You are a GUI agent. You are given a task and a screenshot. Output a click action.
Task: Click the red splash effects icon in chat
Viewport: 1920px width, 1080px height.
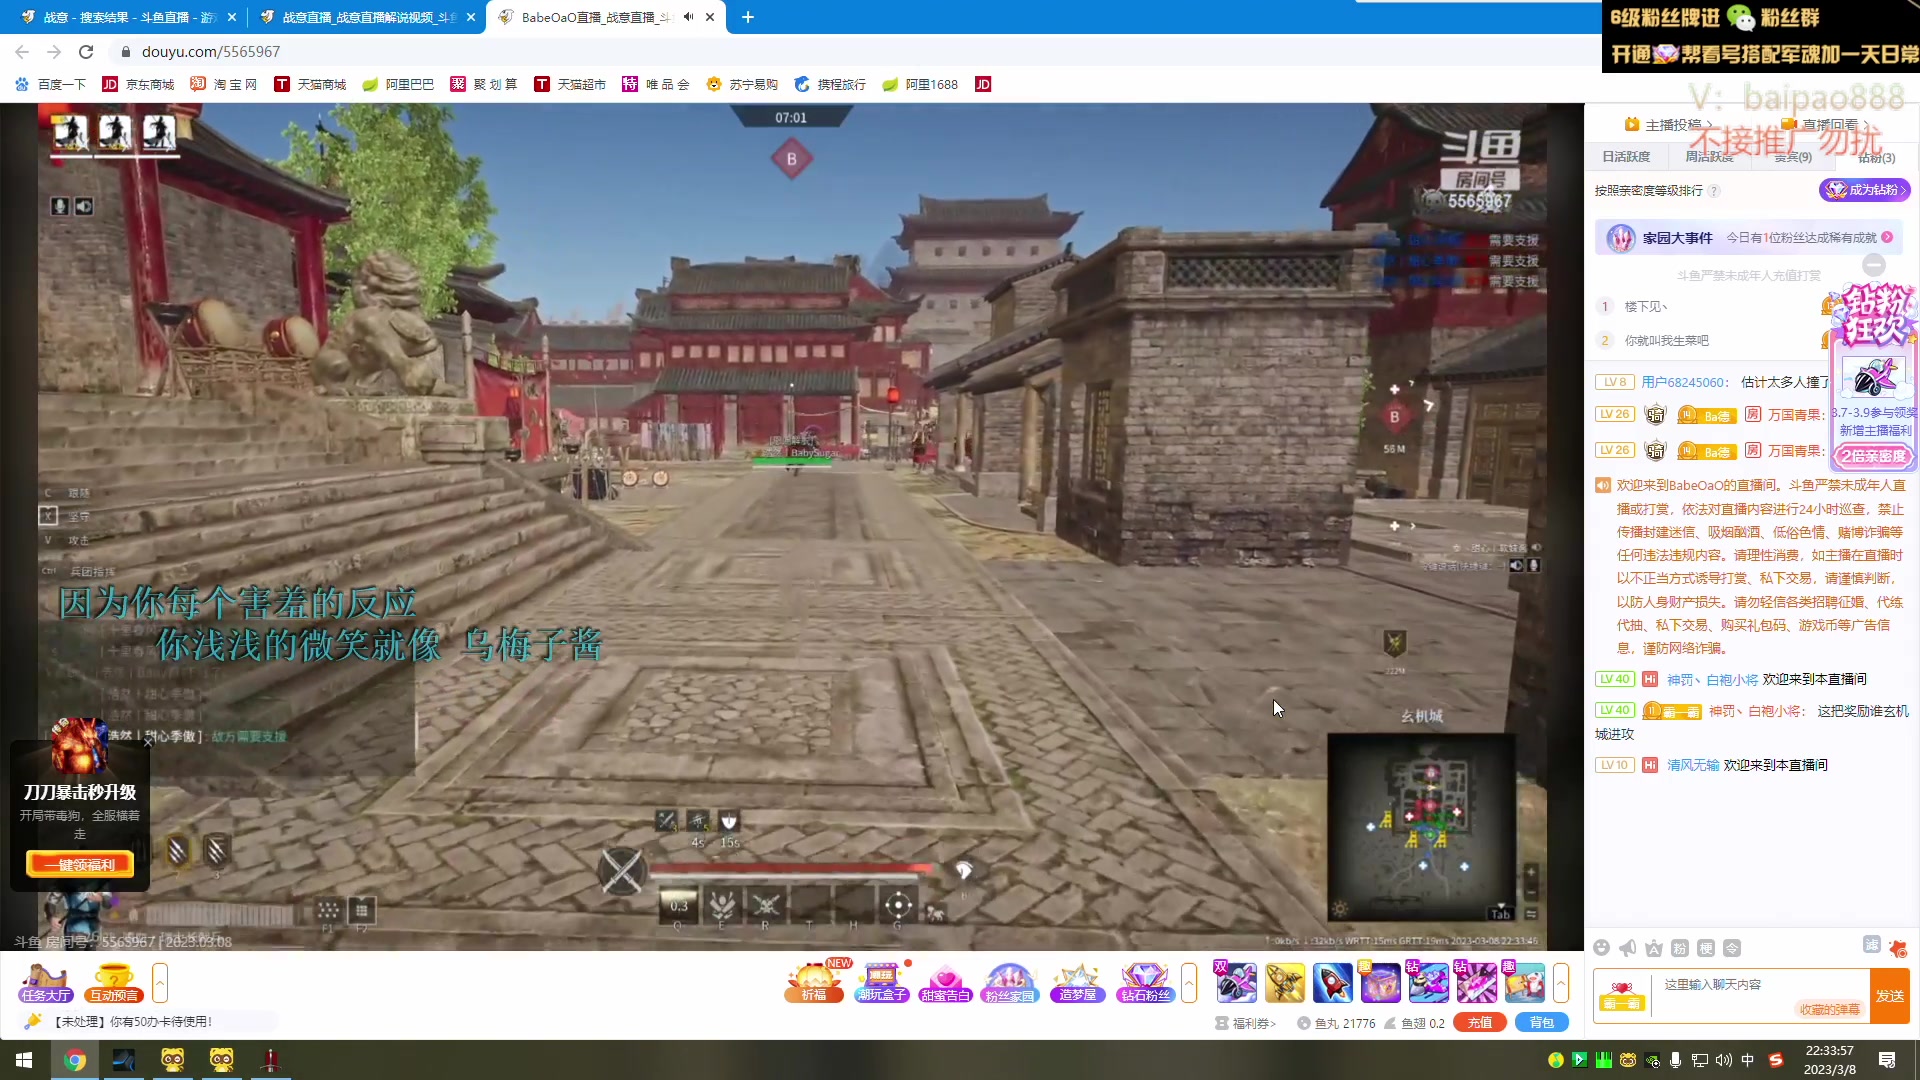[x=1898, y=948]
